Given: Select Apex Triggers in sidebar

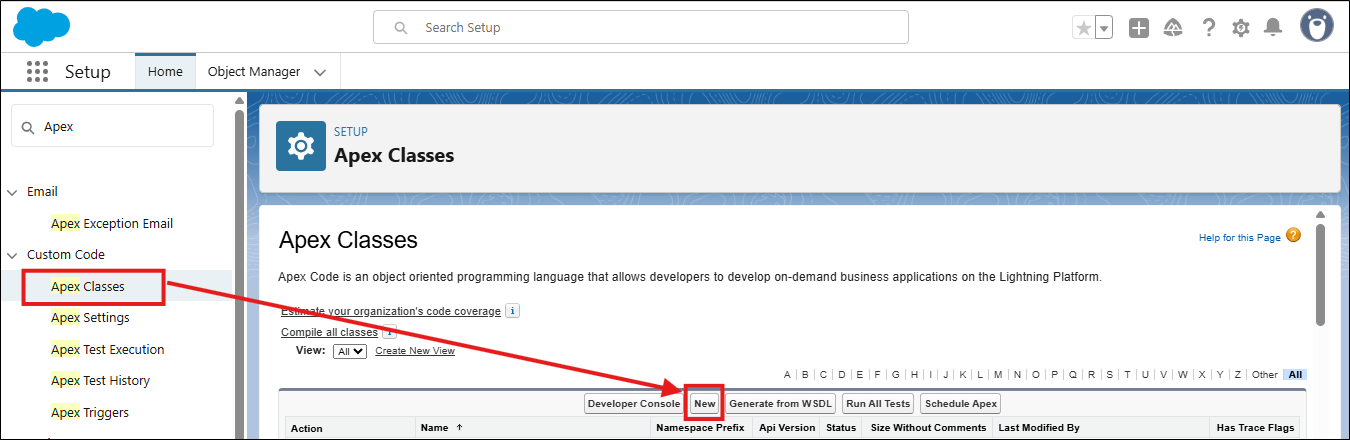Looking at the screenshot, I should pos(90,412).
